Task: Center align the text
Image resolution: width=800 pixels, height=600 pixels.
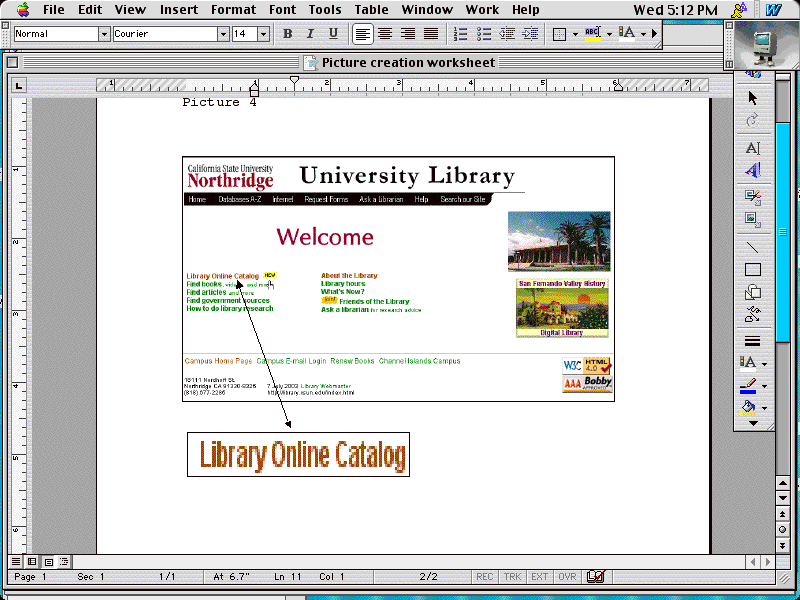Action: [x=385, y=34]
